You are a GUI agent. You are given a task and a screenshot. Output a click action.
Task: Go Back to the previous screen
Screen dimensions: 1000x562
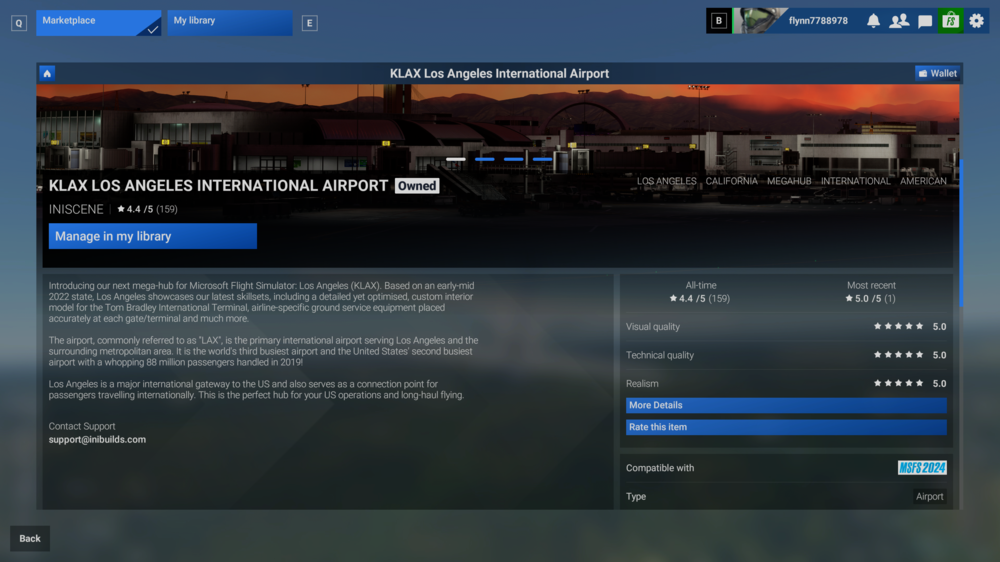tap(30, 538)
